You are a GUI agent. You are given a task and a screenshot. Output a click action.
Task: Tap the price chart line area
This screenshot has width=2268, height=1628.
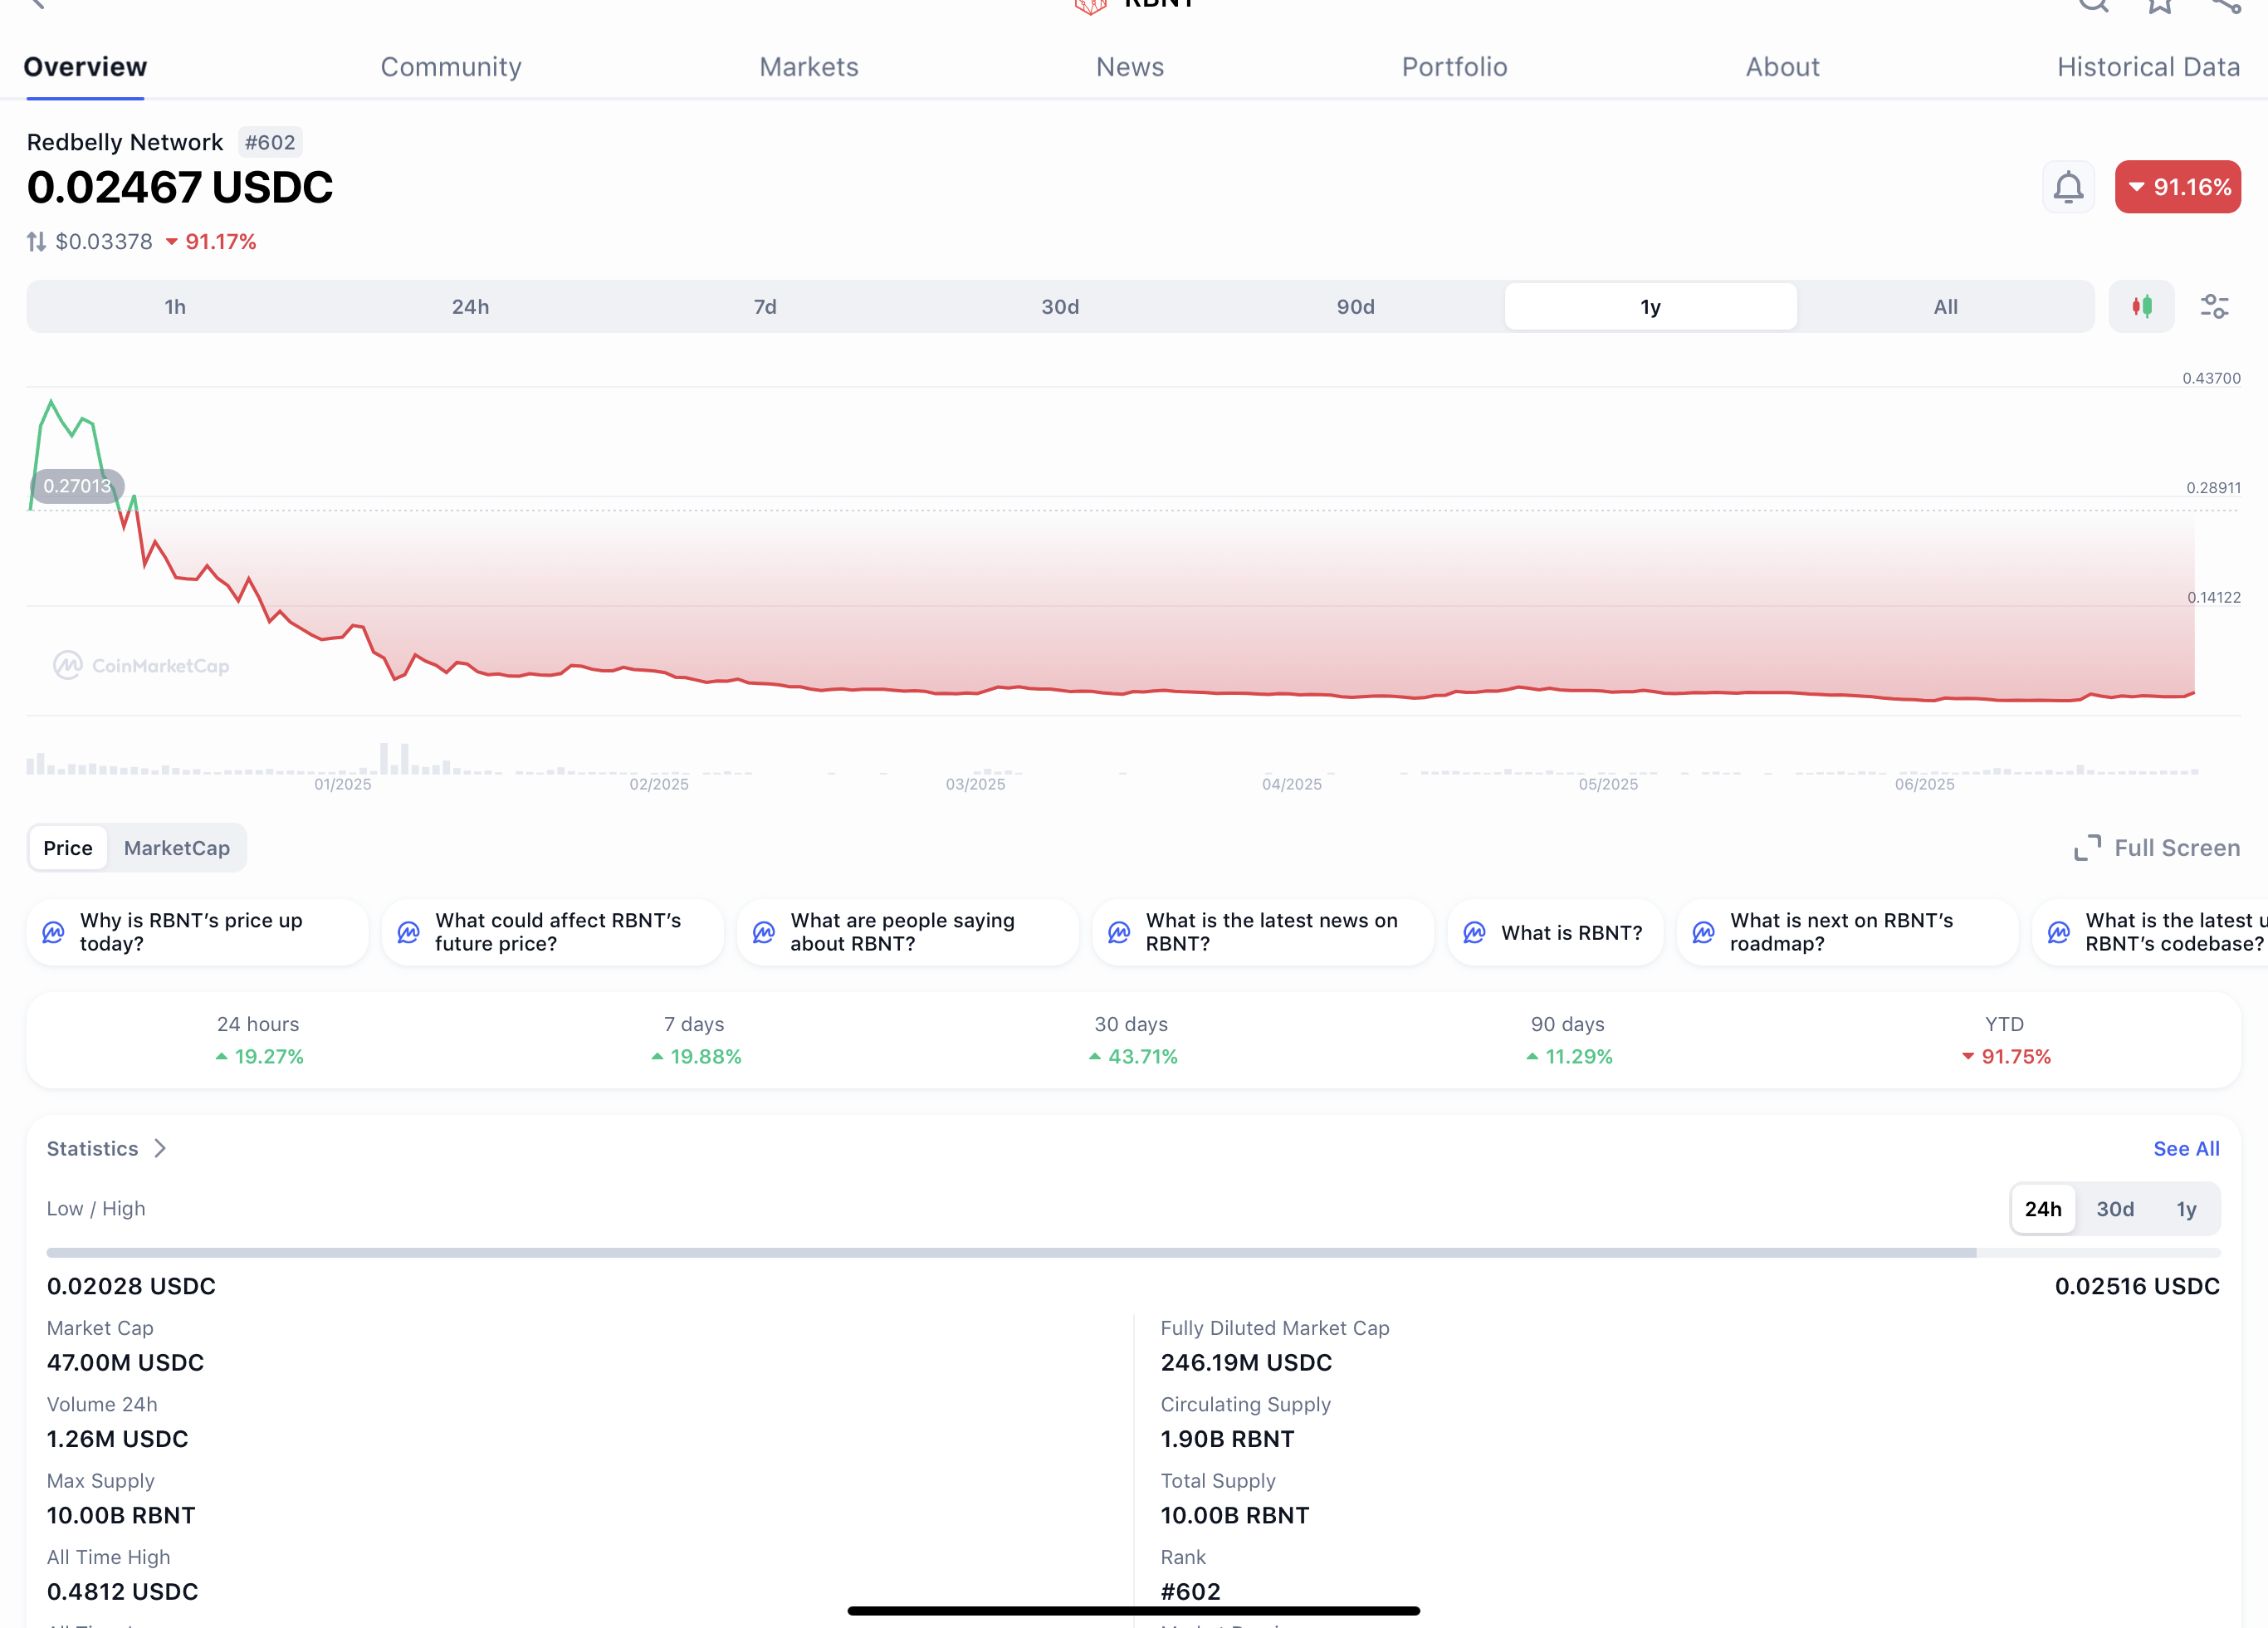pos(1110,550)
